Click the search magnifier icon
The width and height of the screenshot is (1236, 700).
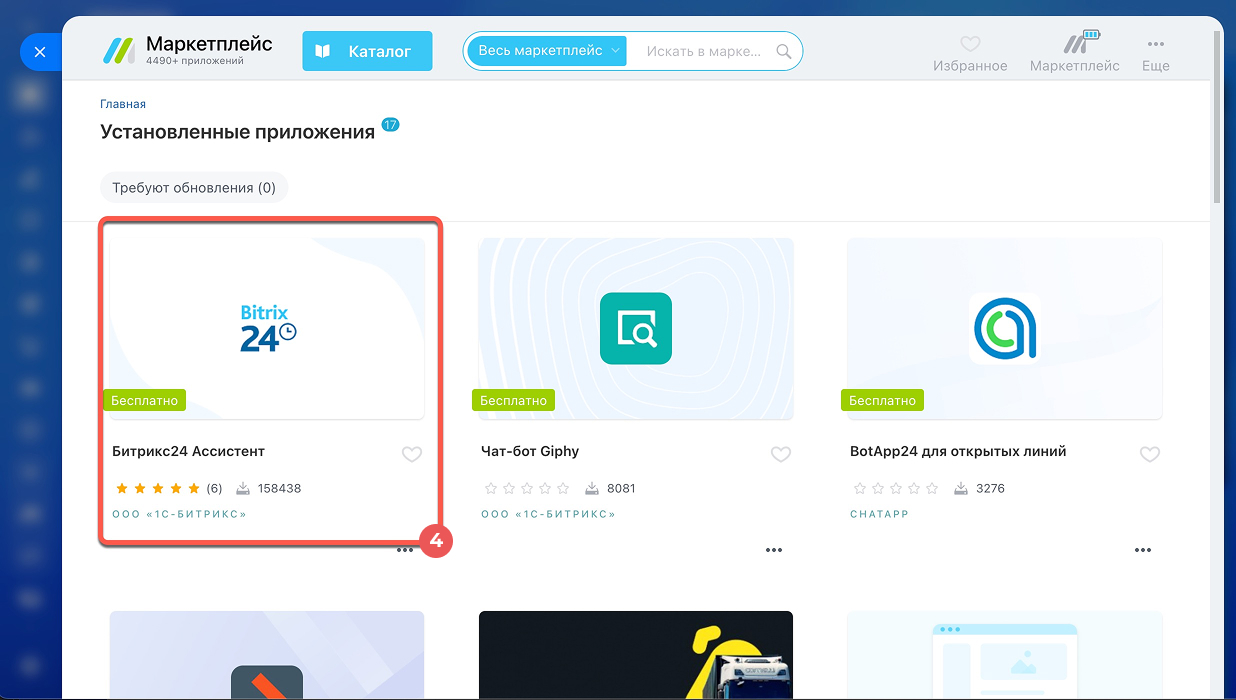click(x=785, y=52)
